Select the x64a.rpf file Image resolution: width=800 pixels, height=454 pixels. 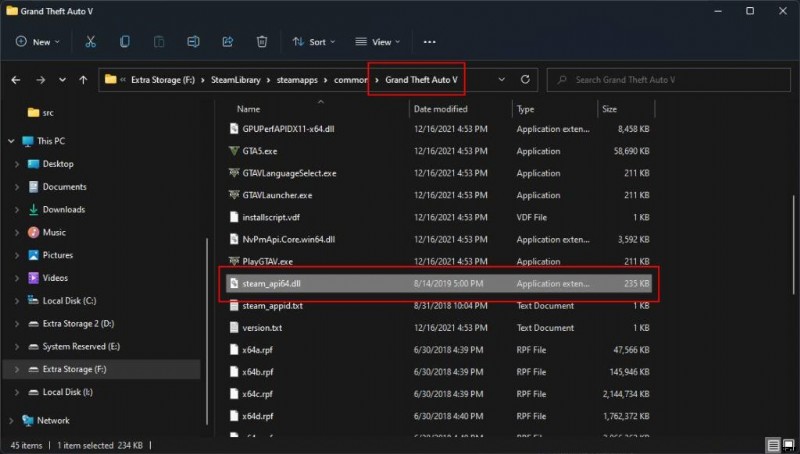(x=258, y=350)
